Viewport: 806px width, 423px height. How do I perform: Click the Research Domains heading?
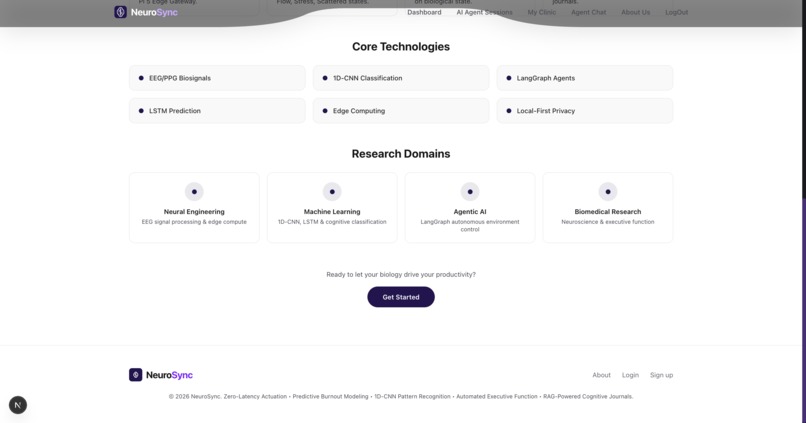coord(401,154)
